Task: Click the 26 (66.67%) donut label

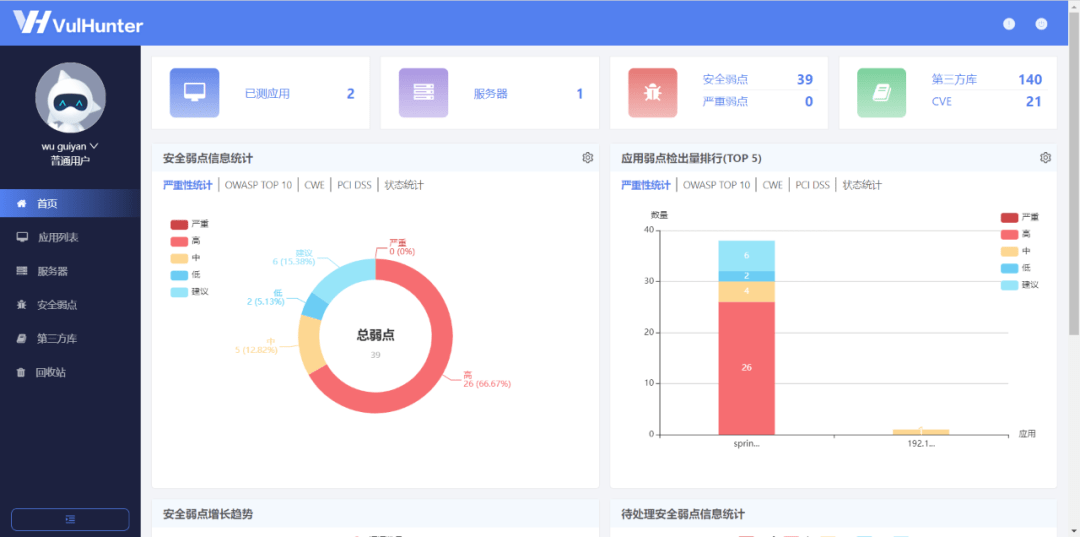Action: [487, 383]
